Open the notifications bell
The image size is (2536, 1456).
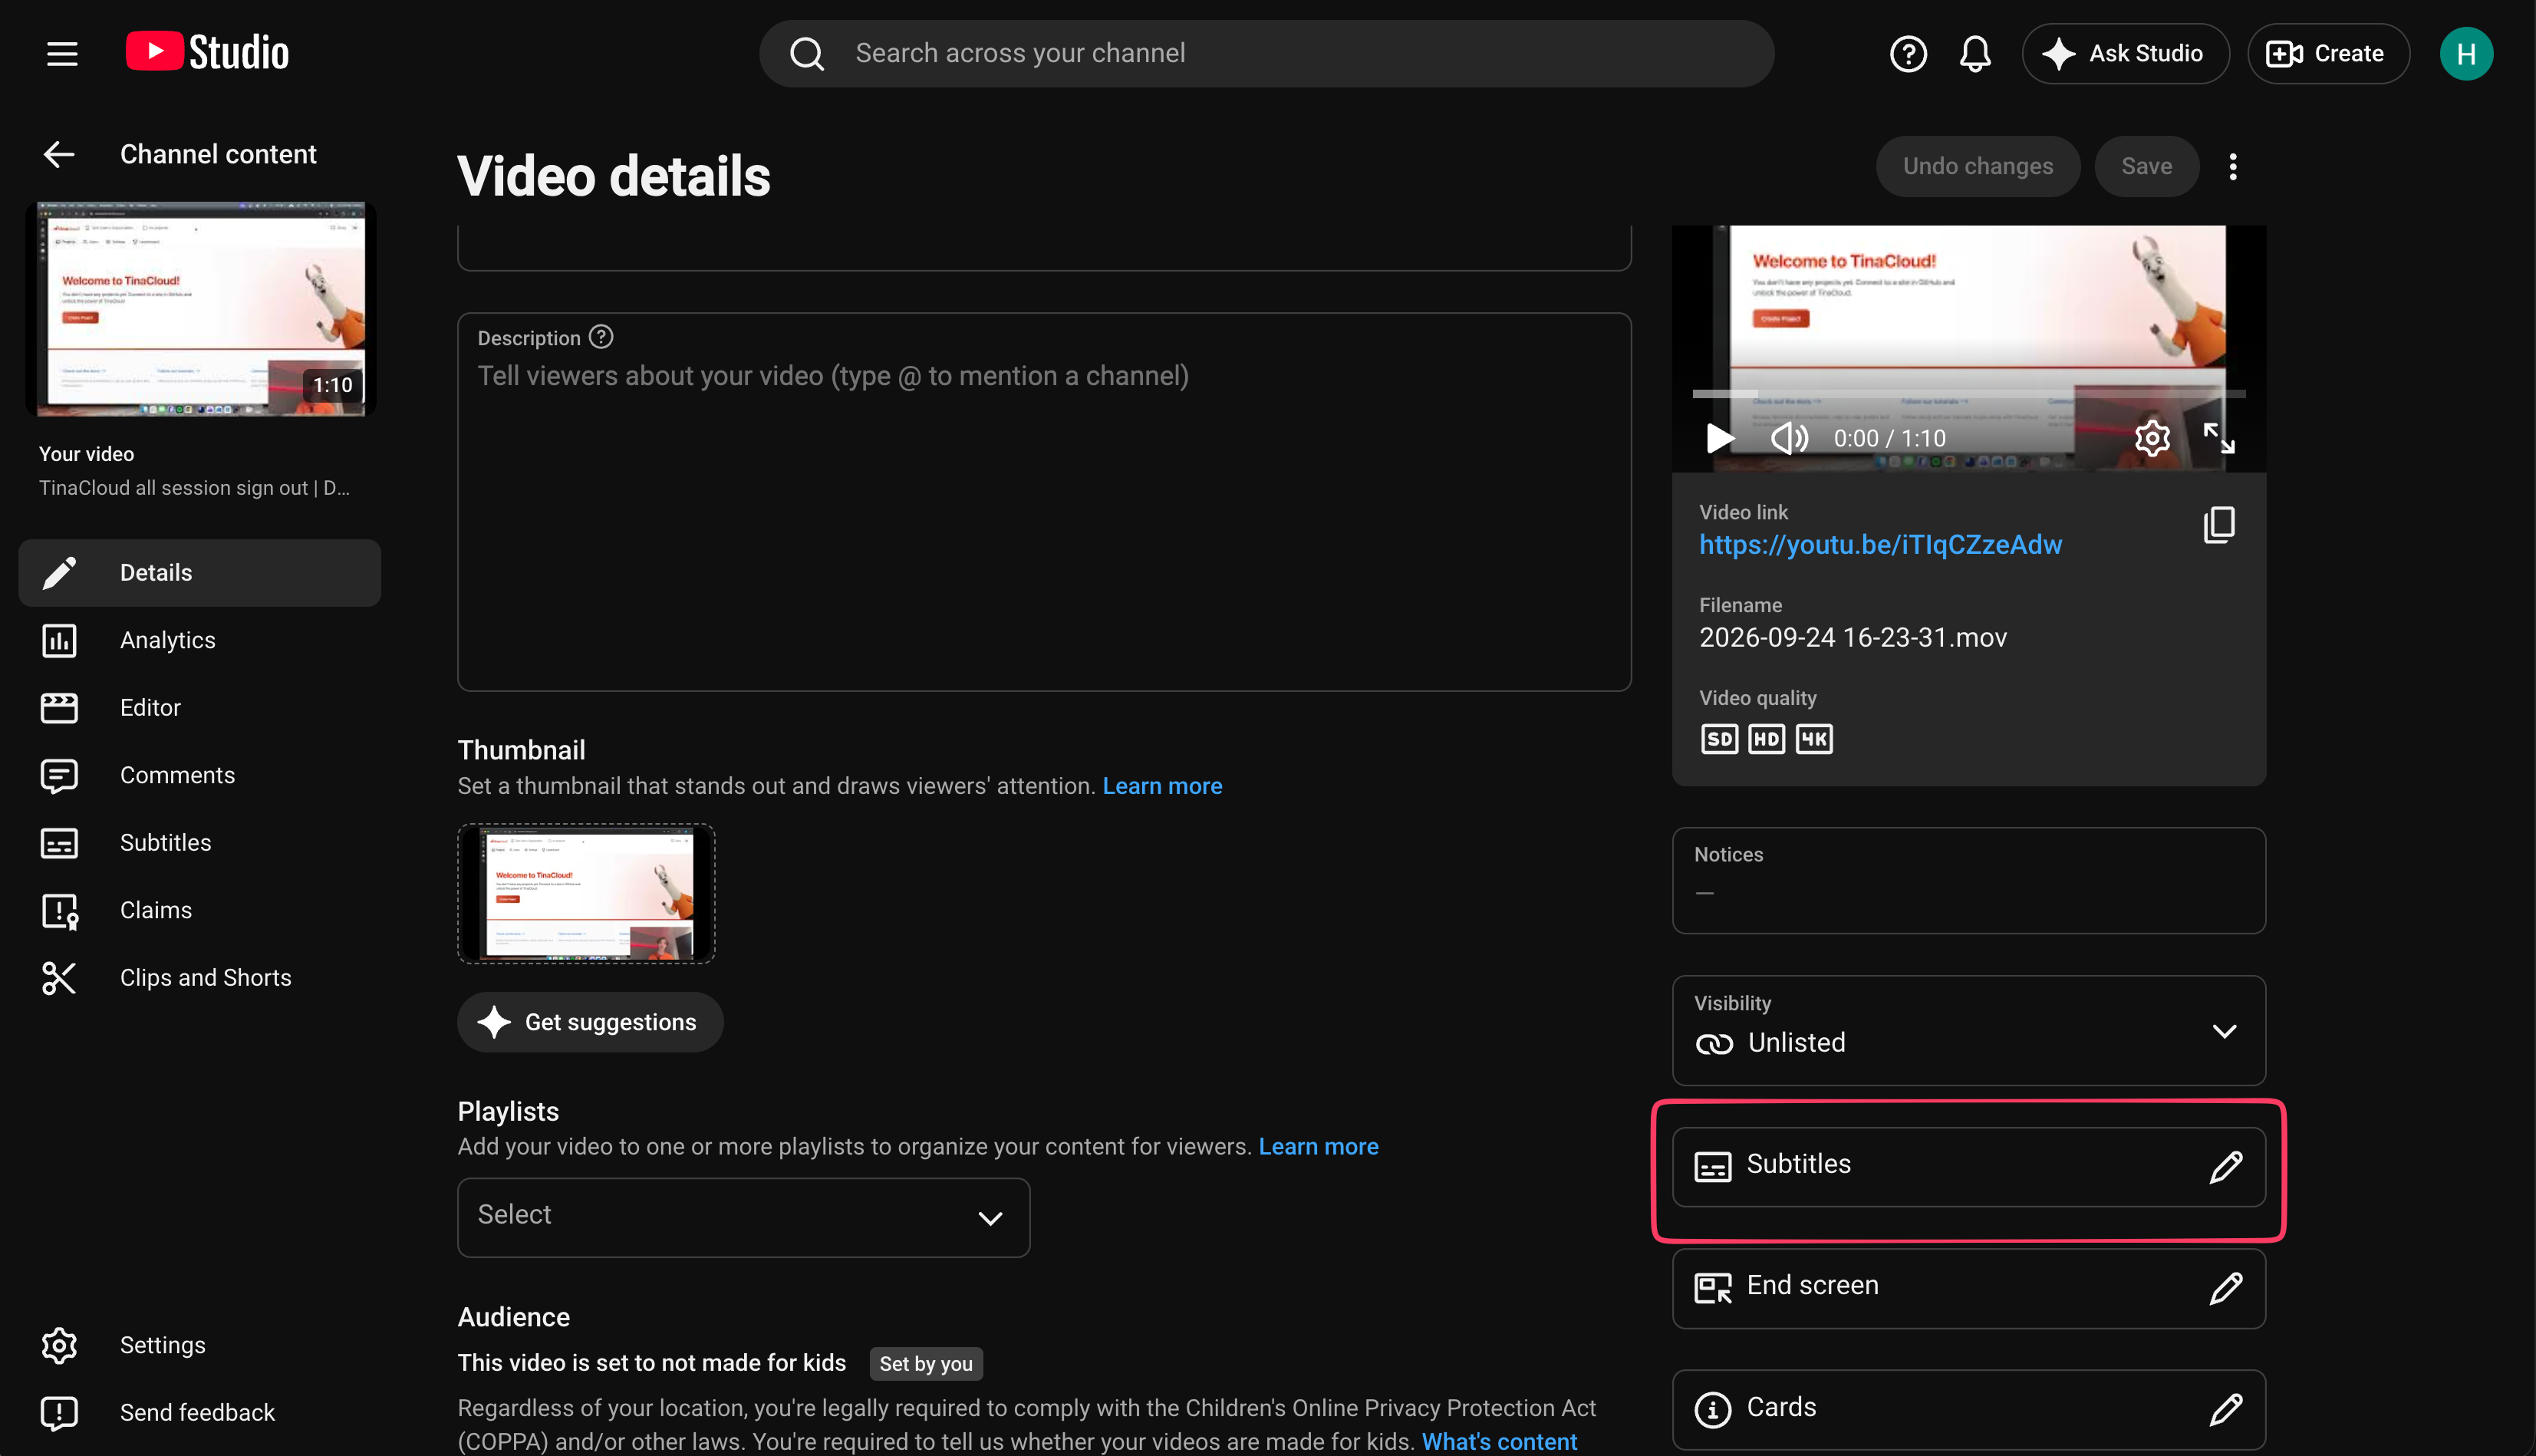1975,53
